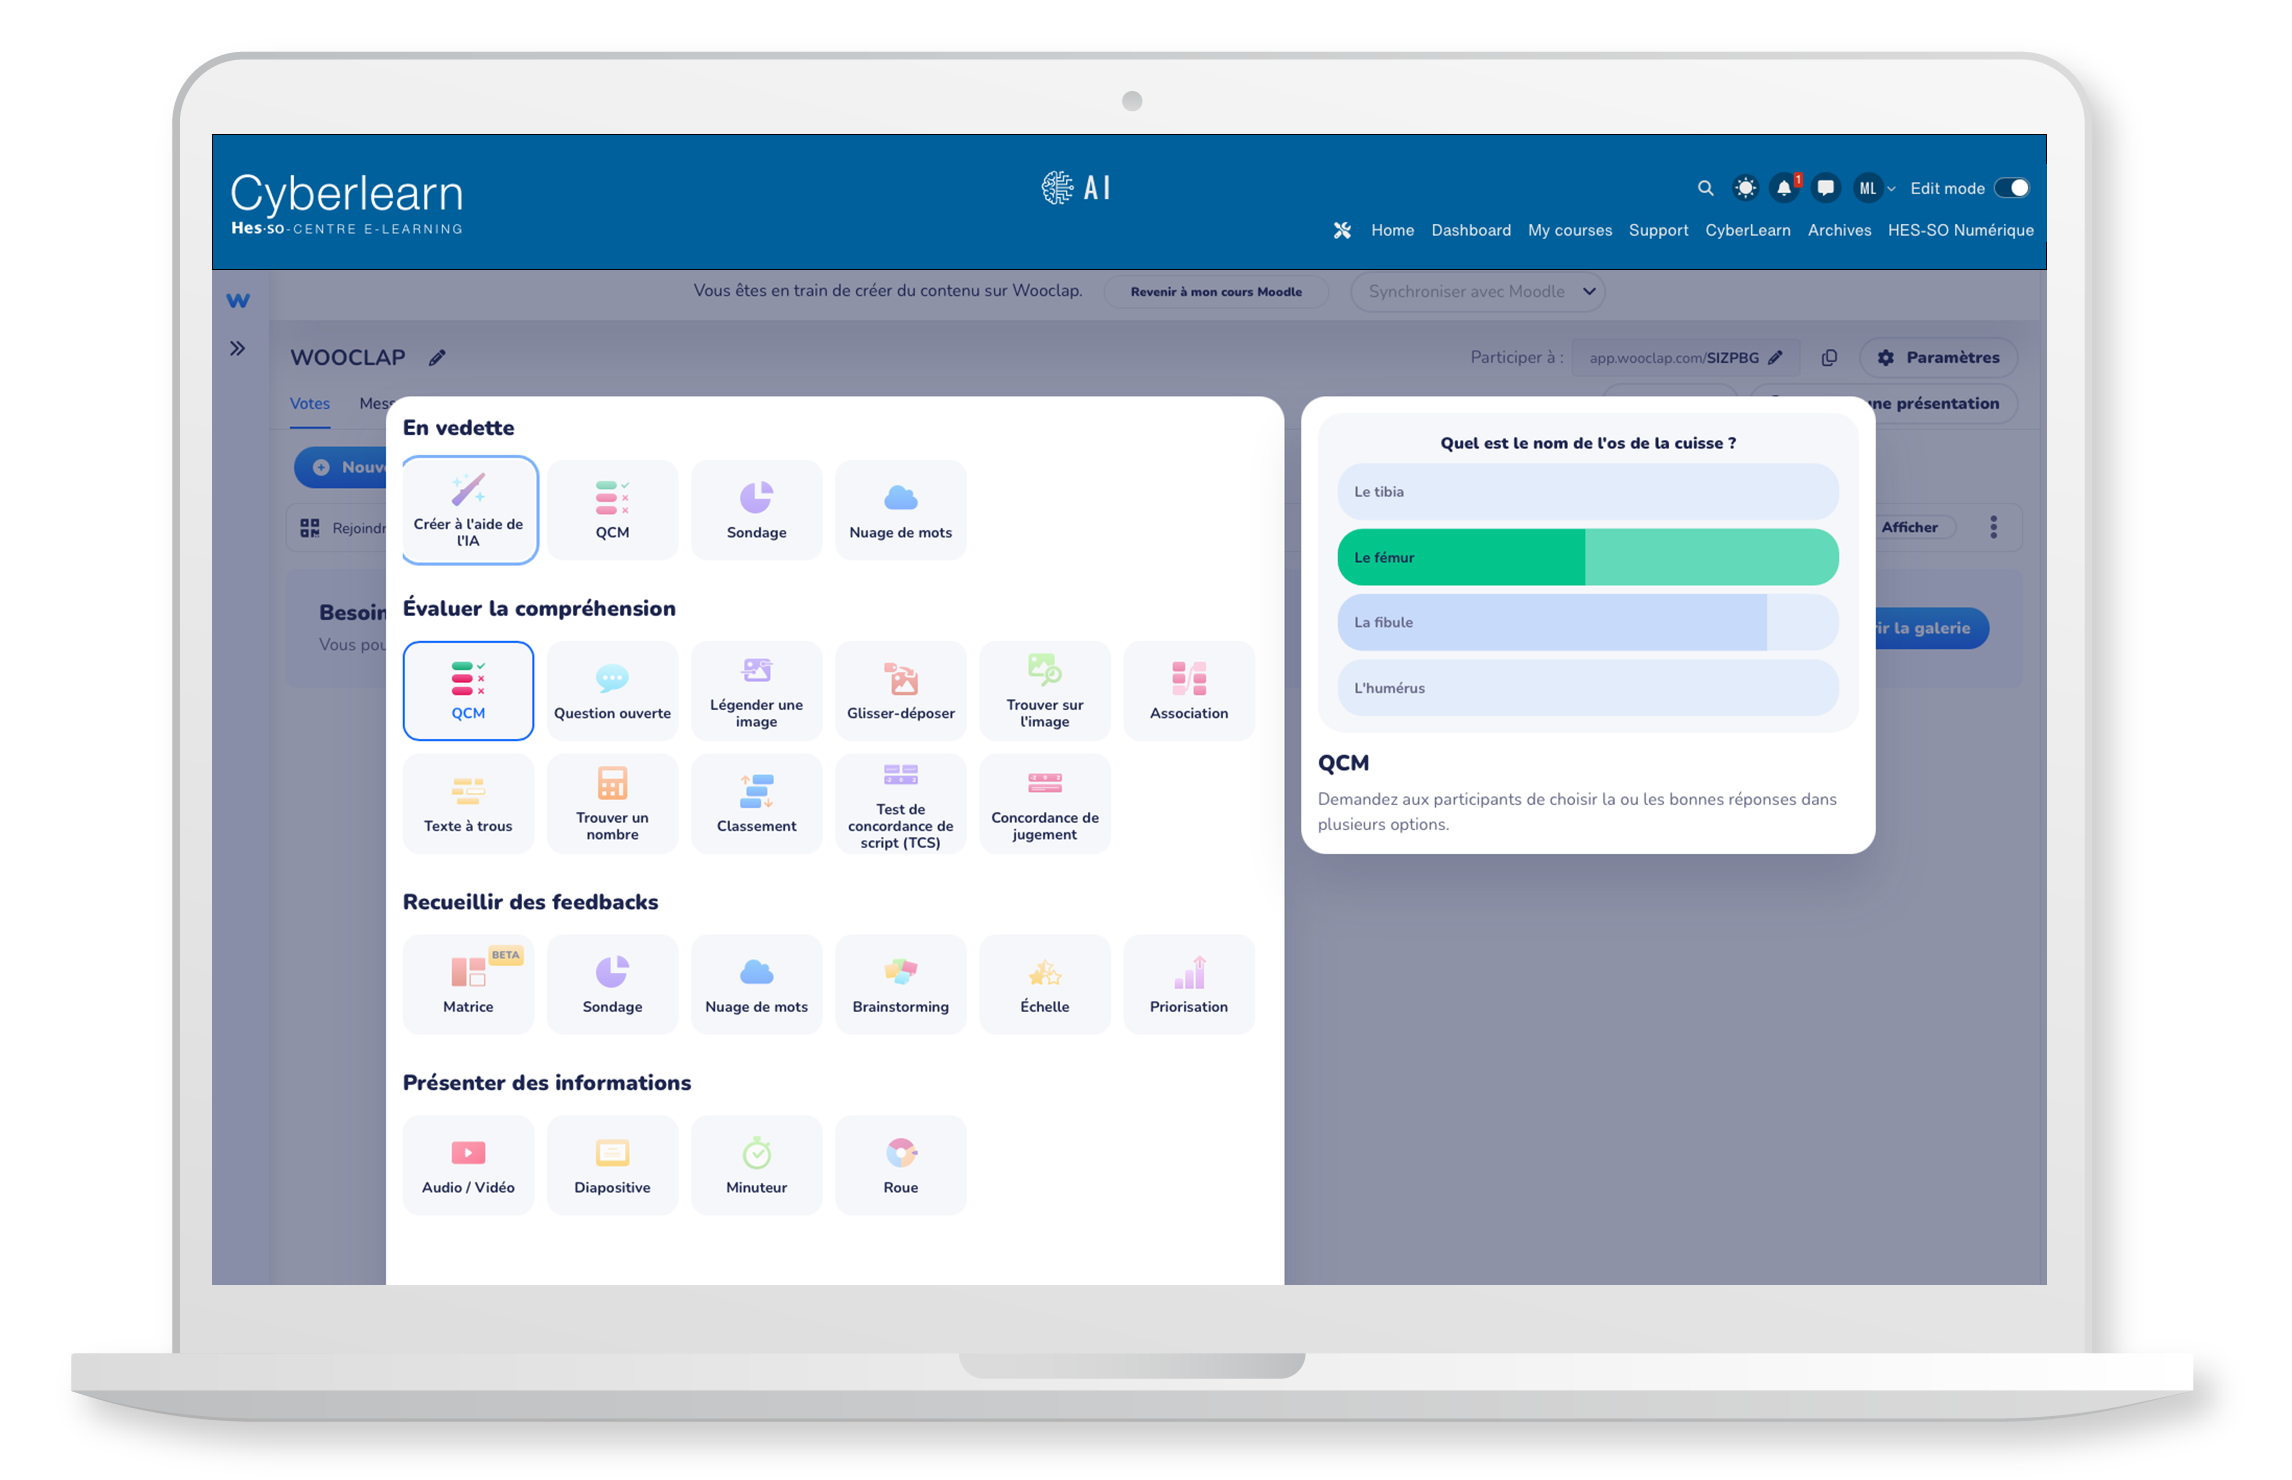Open messages chat bubble icon

[x=1825, y=188]
